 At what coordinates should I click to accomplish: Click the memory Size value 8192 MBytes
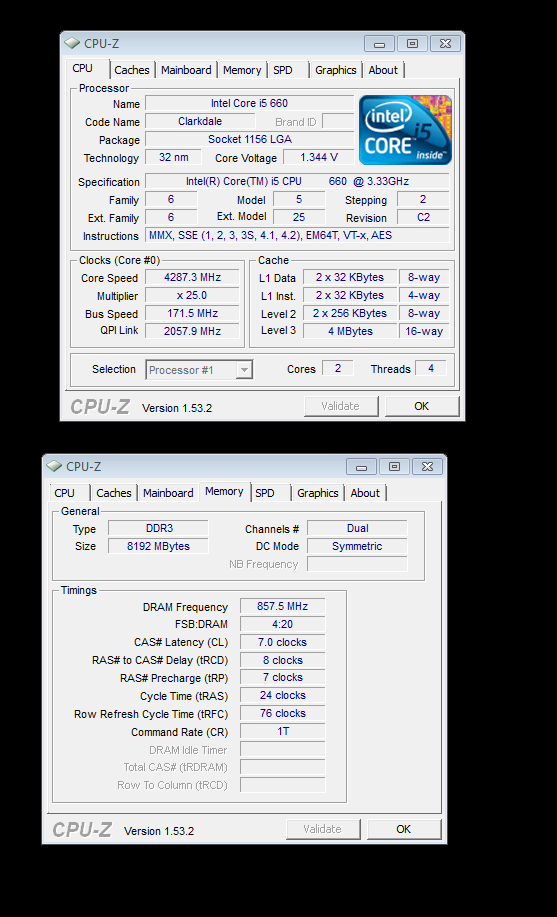point(159,546)
